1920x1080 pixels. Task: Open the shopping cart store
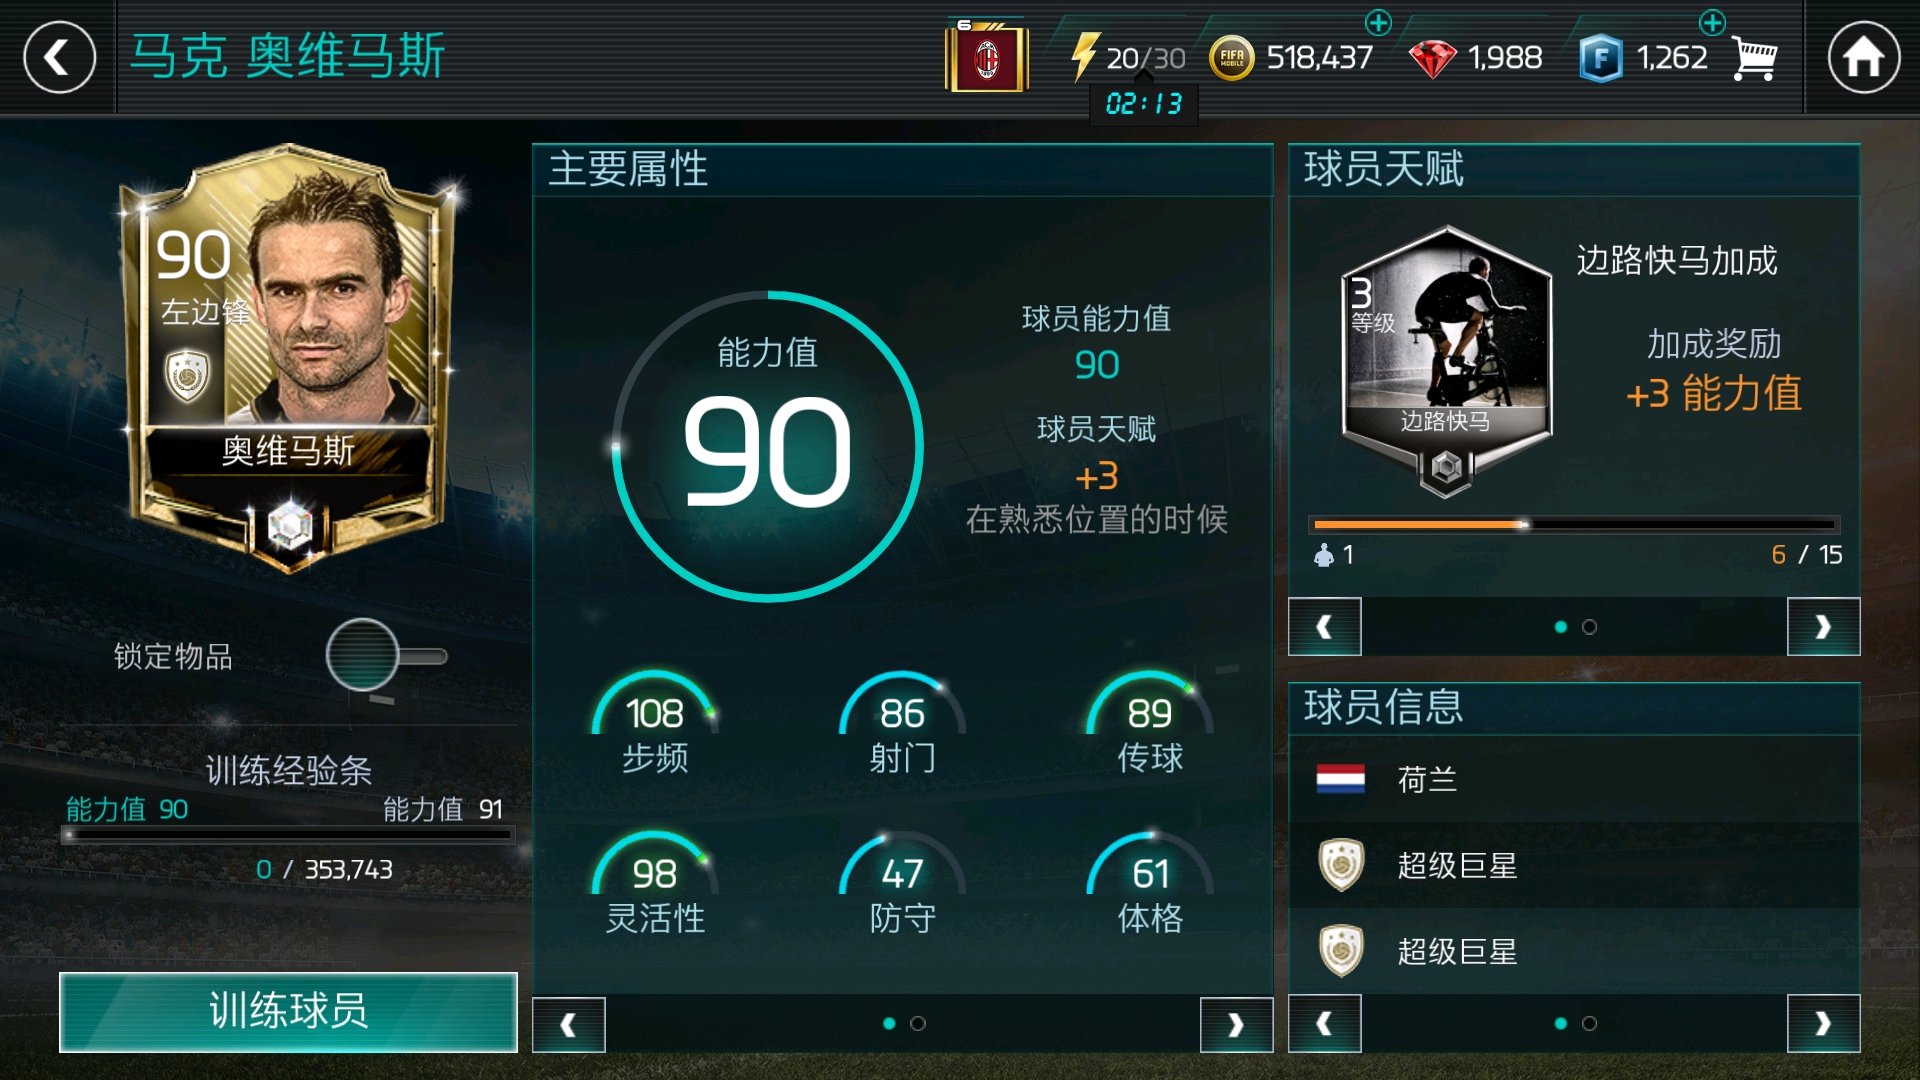point(1755,58)
